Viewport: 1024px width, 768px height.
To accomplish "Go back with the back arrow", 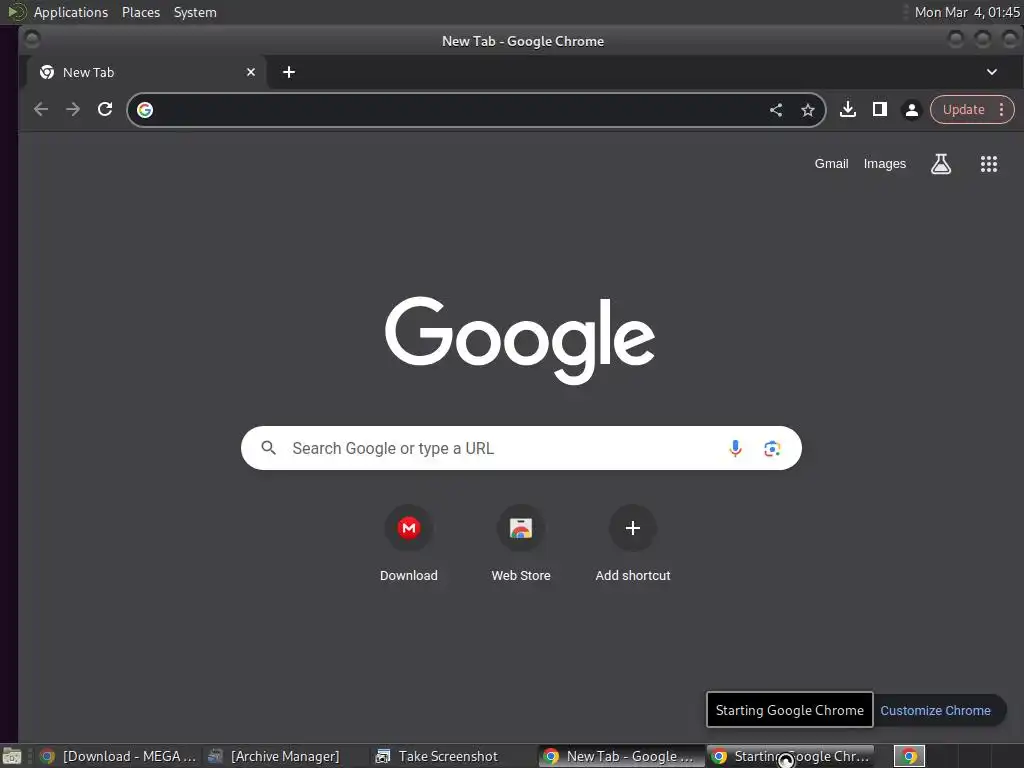I will [x=40, y=109].
